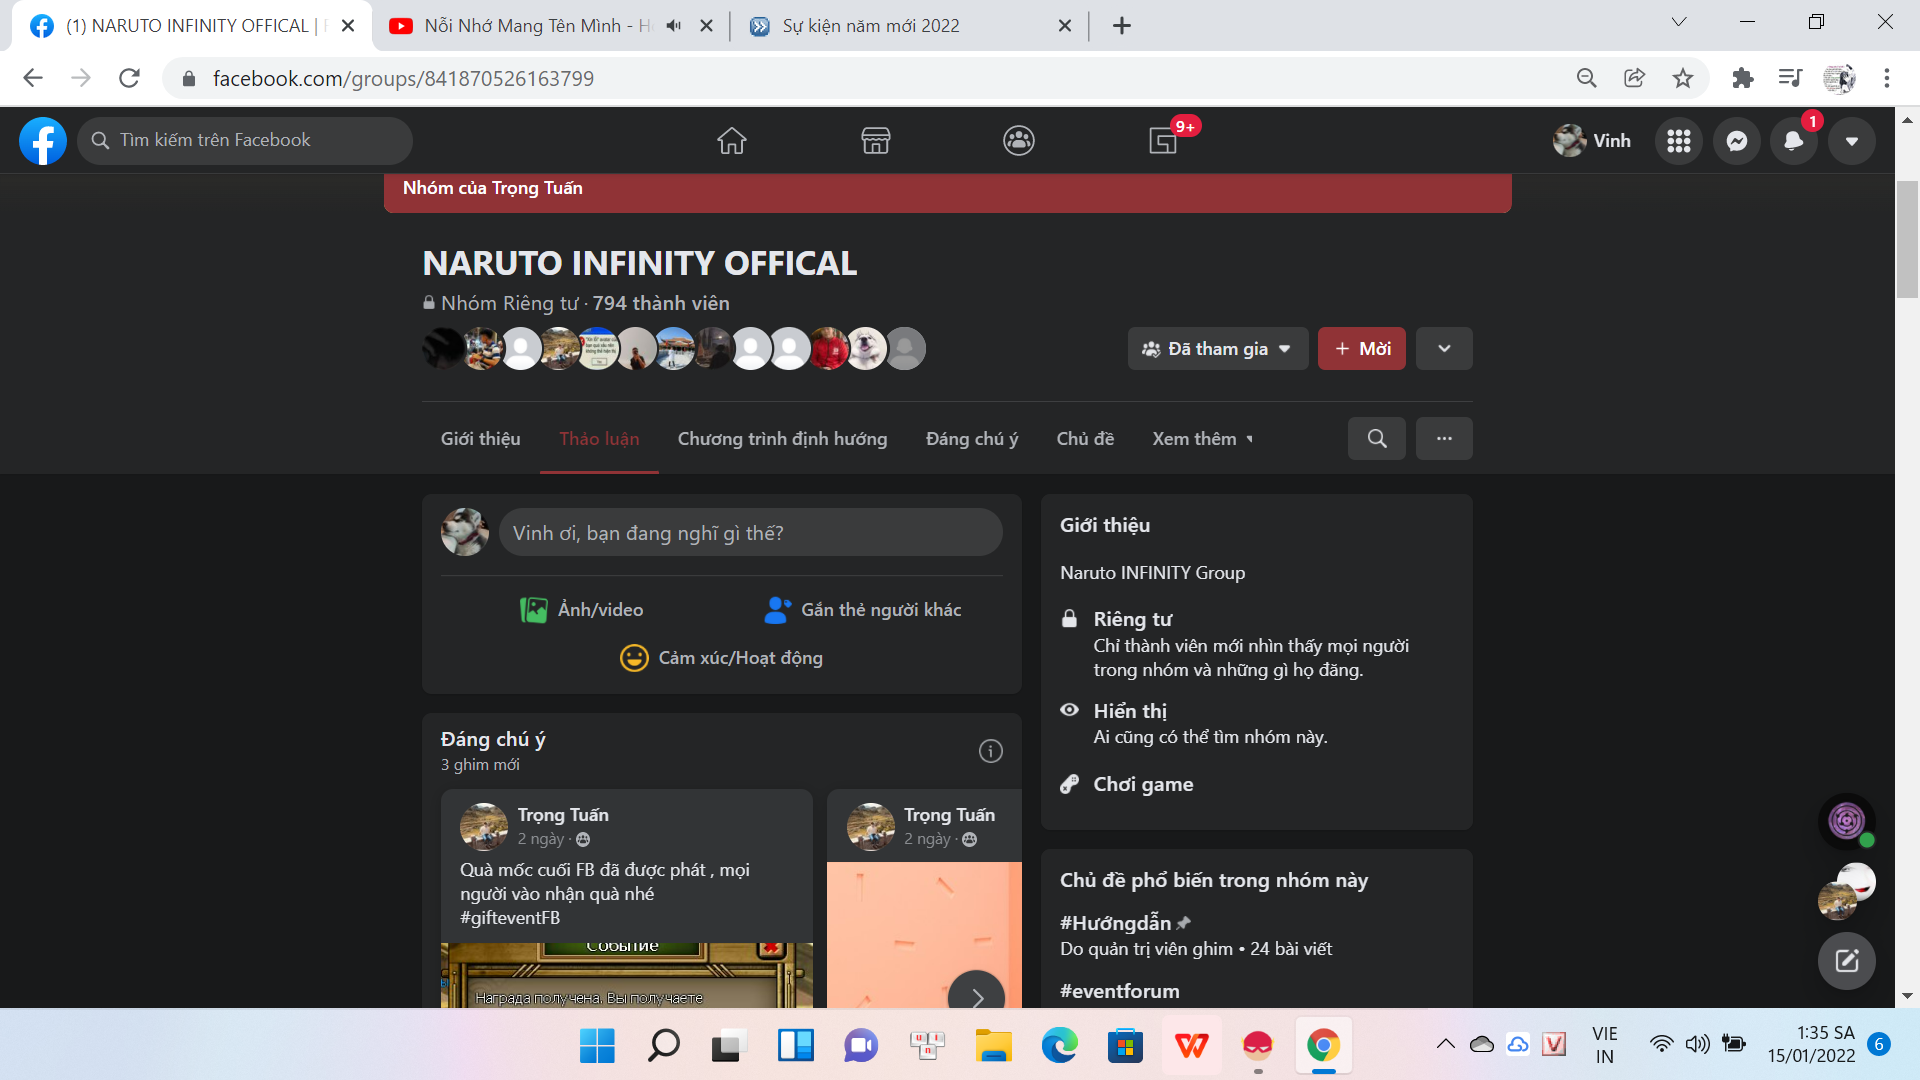Click page scrollbar down arrow
Image resolution: width=1920 pixels, height=1080 pixels.
point(1907,996)
